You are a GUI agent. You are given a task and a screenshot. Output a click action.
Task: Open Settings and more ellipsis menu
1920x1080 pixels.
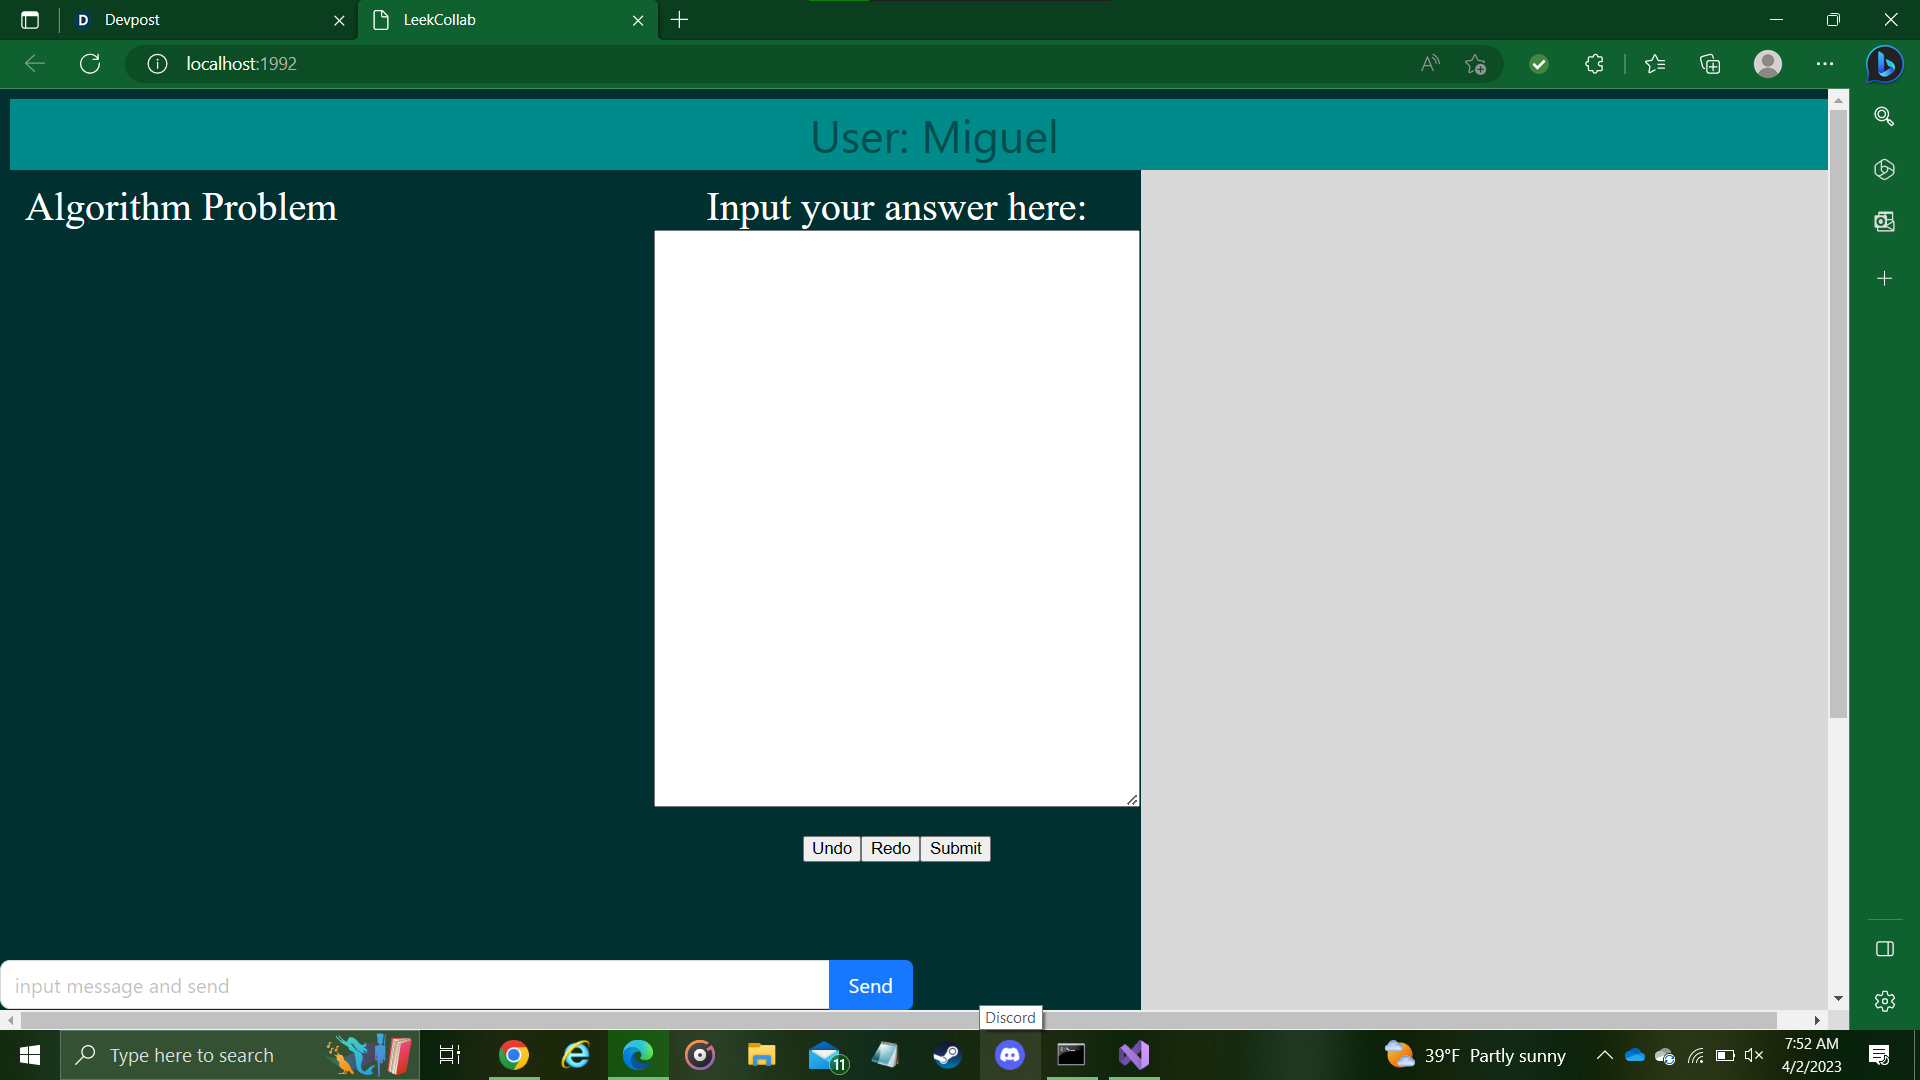1825,64
